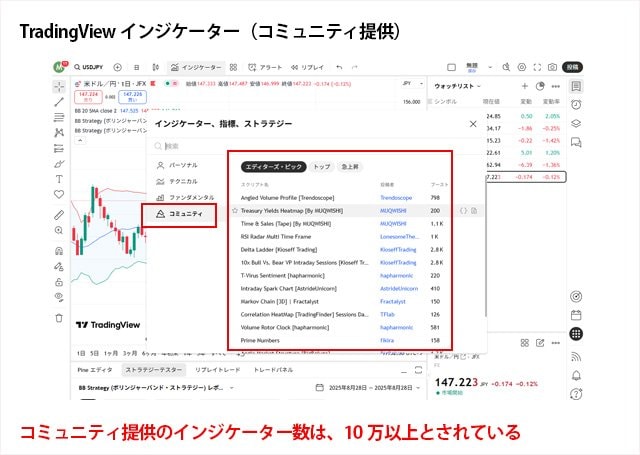This screenshot has width=640, height=455.
Task: Open the Fibonacci retracement tools
Action: 59,118
